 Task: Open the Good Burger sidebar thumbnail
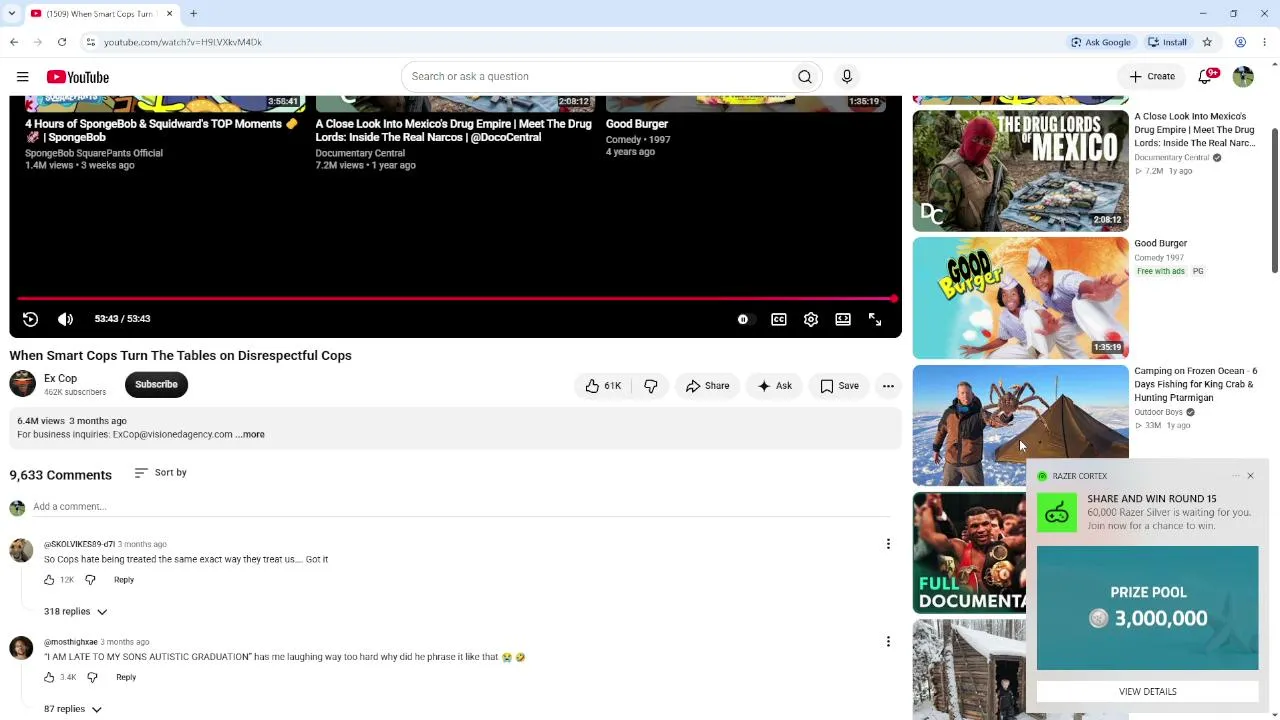click(x=1021, y=298)
